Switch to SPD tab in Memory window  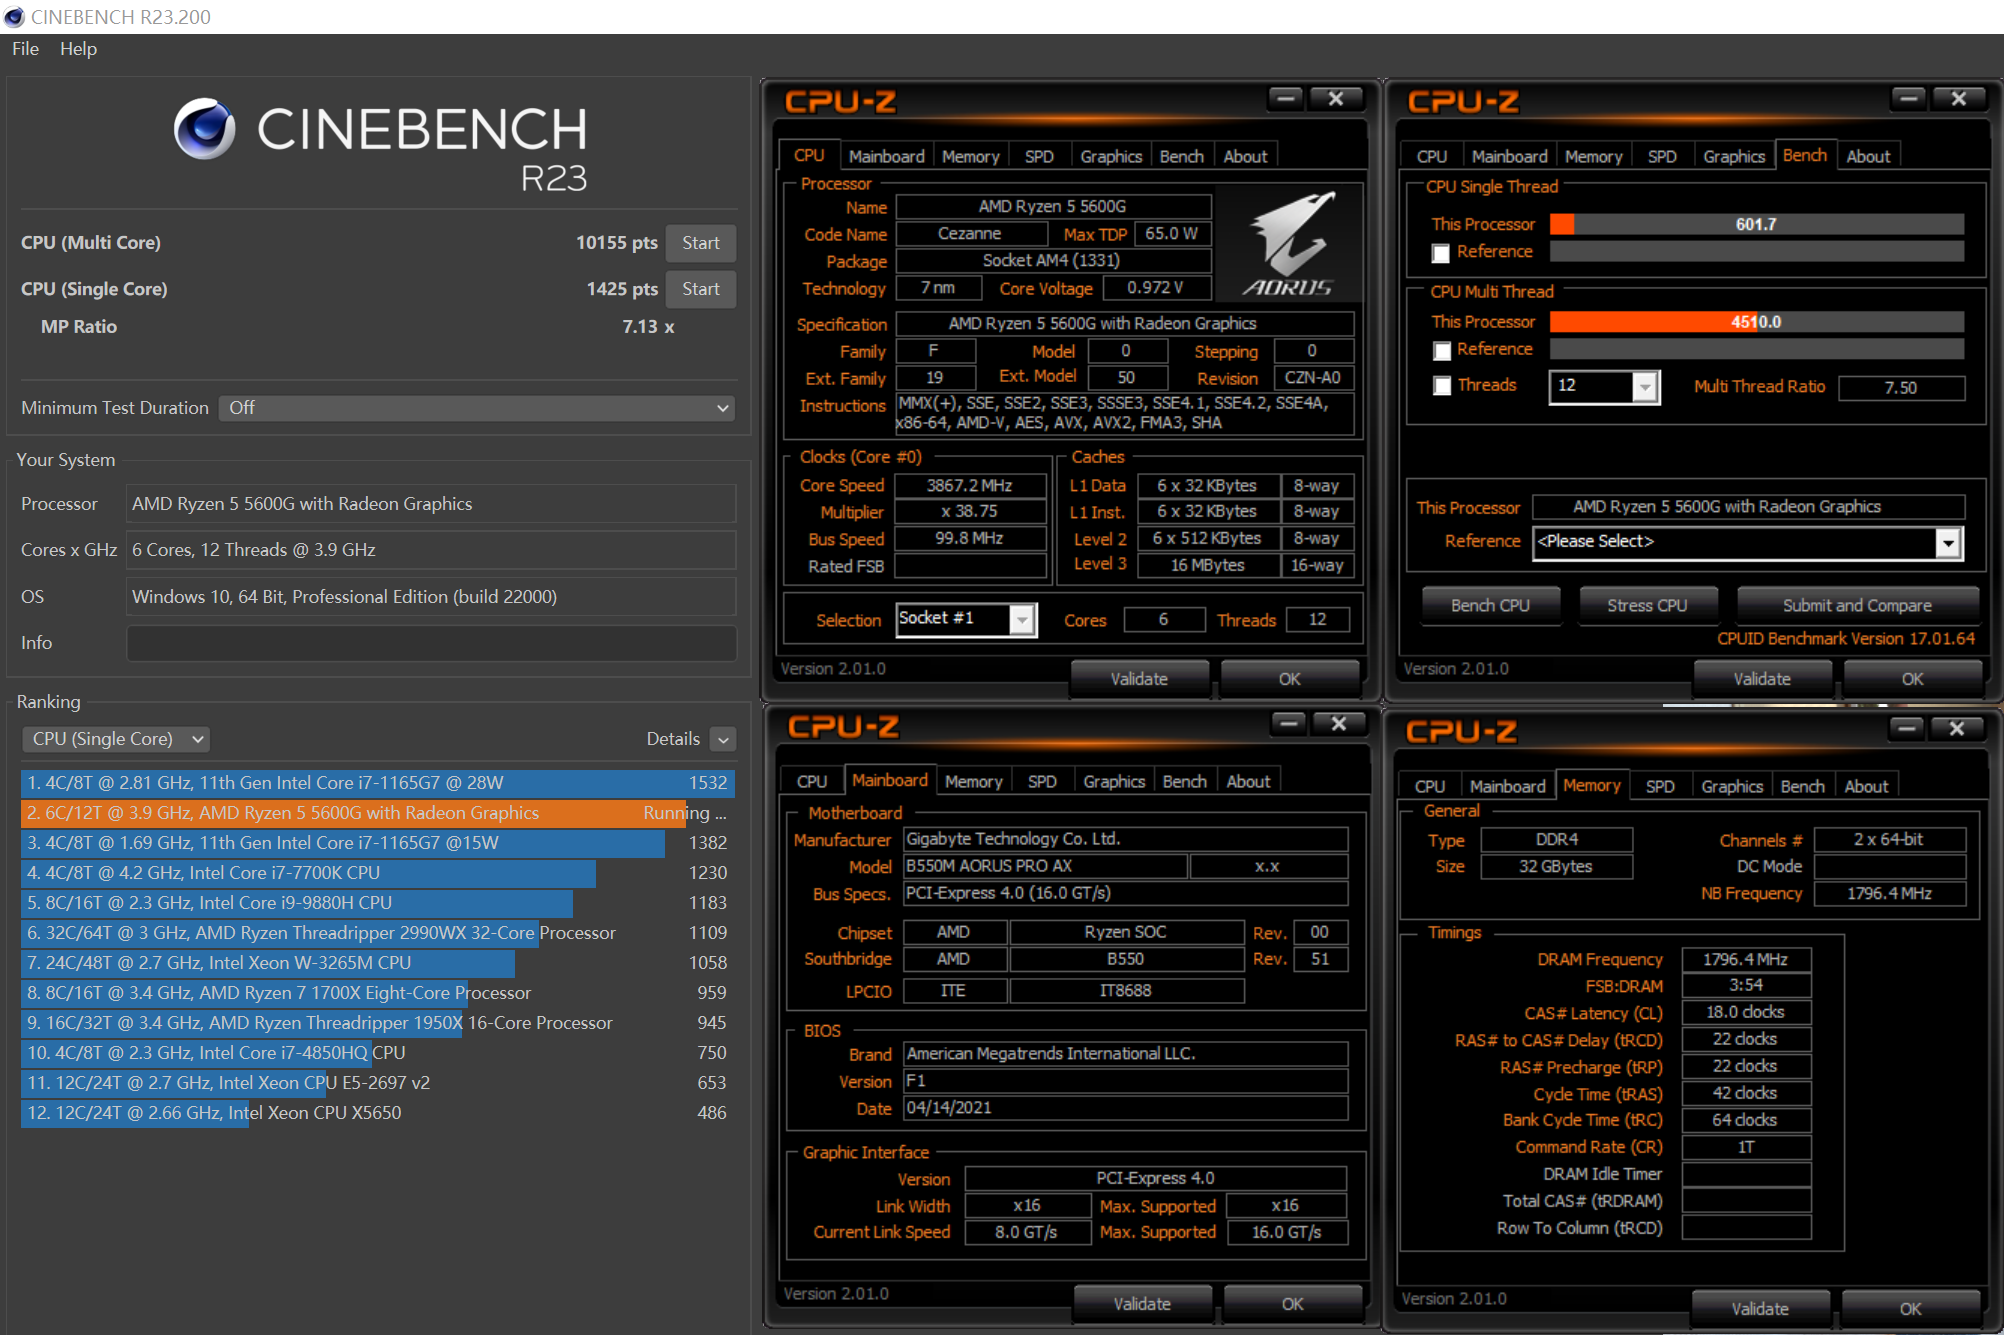[x=1659, y=786]
